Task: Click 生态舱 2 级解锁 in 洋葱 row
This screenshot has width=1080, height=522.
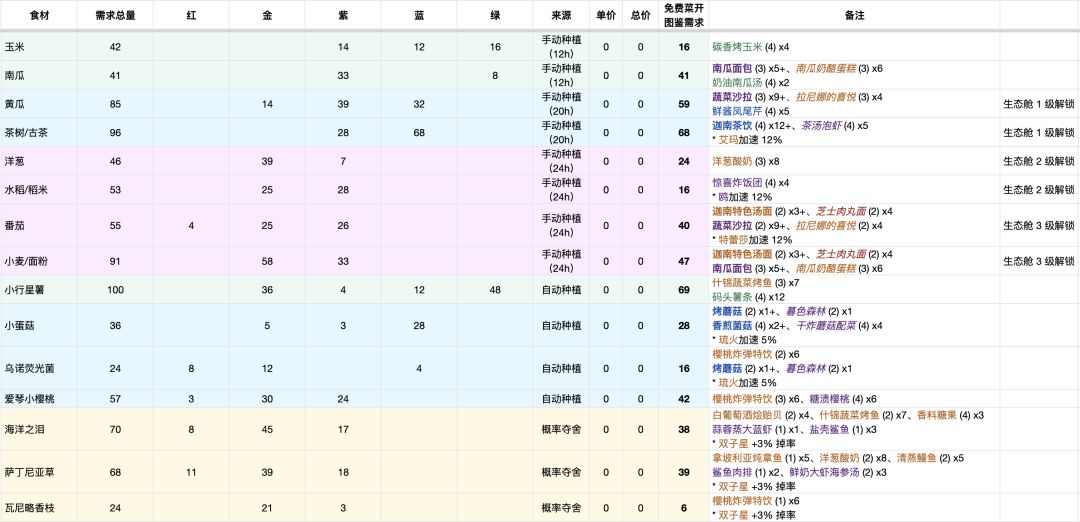Action: click(x=1039, y=161)
